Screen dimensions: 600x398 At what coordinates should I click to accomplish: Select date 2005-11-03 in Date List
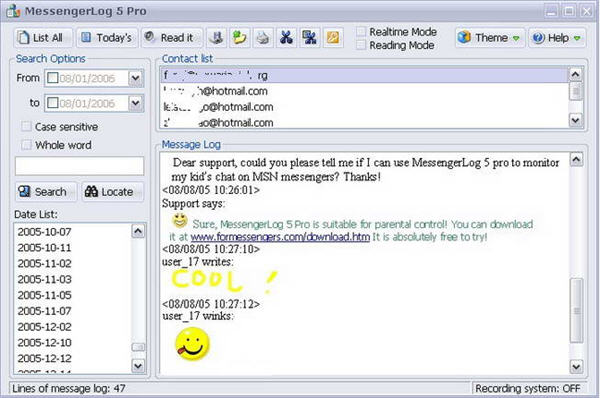coord(44,279)
